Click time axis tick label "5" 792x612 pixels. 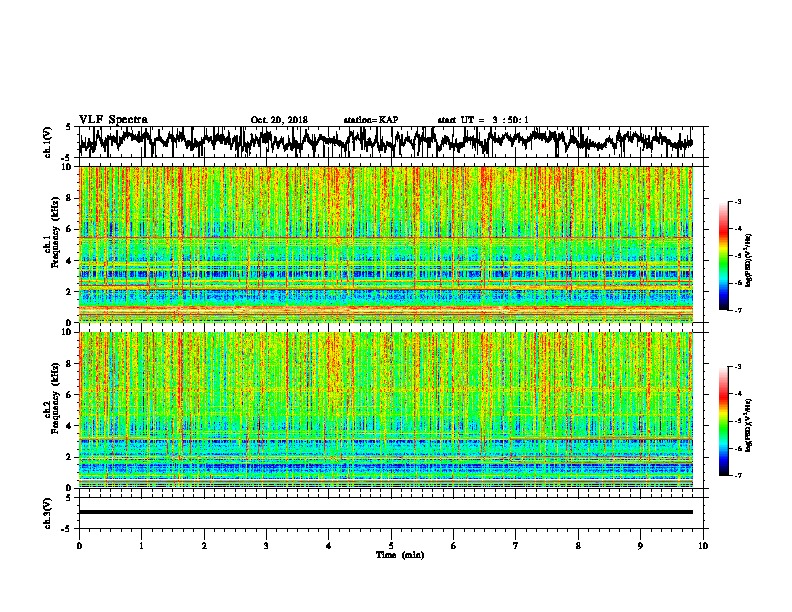pyautogui.click(x=391, y=546)
